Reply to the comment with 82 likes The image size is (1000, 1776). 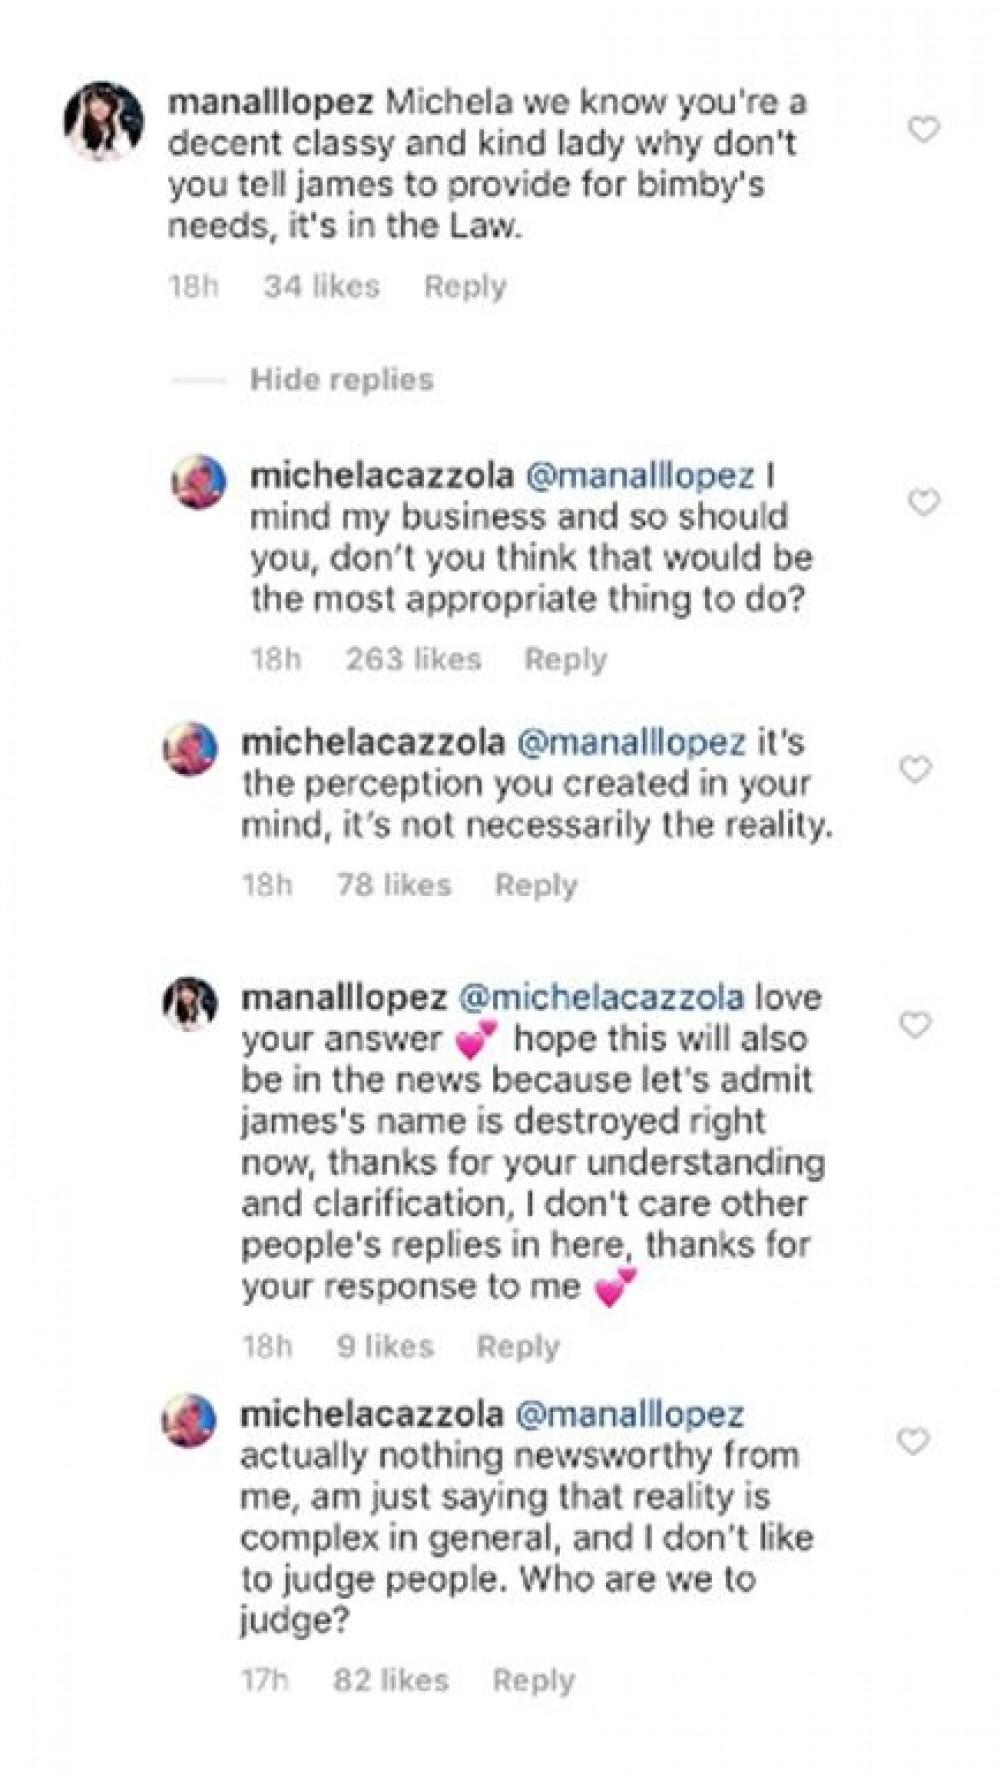coord(533,1681)
